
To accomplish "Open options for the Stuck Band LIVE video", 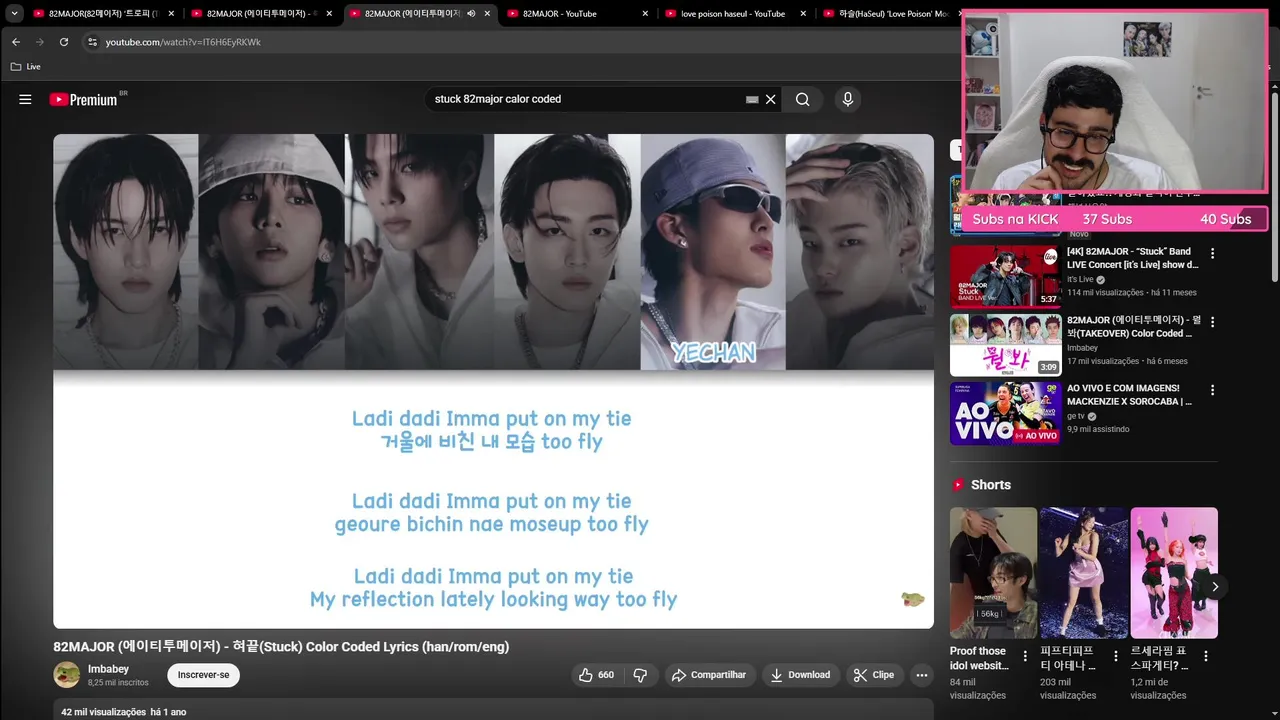I will (x=1212, y=254).
